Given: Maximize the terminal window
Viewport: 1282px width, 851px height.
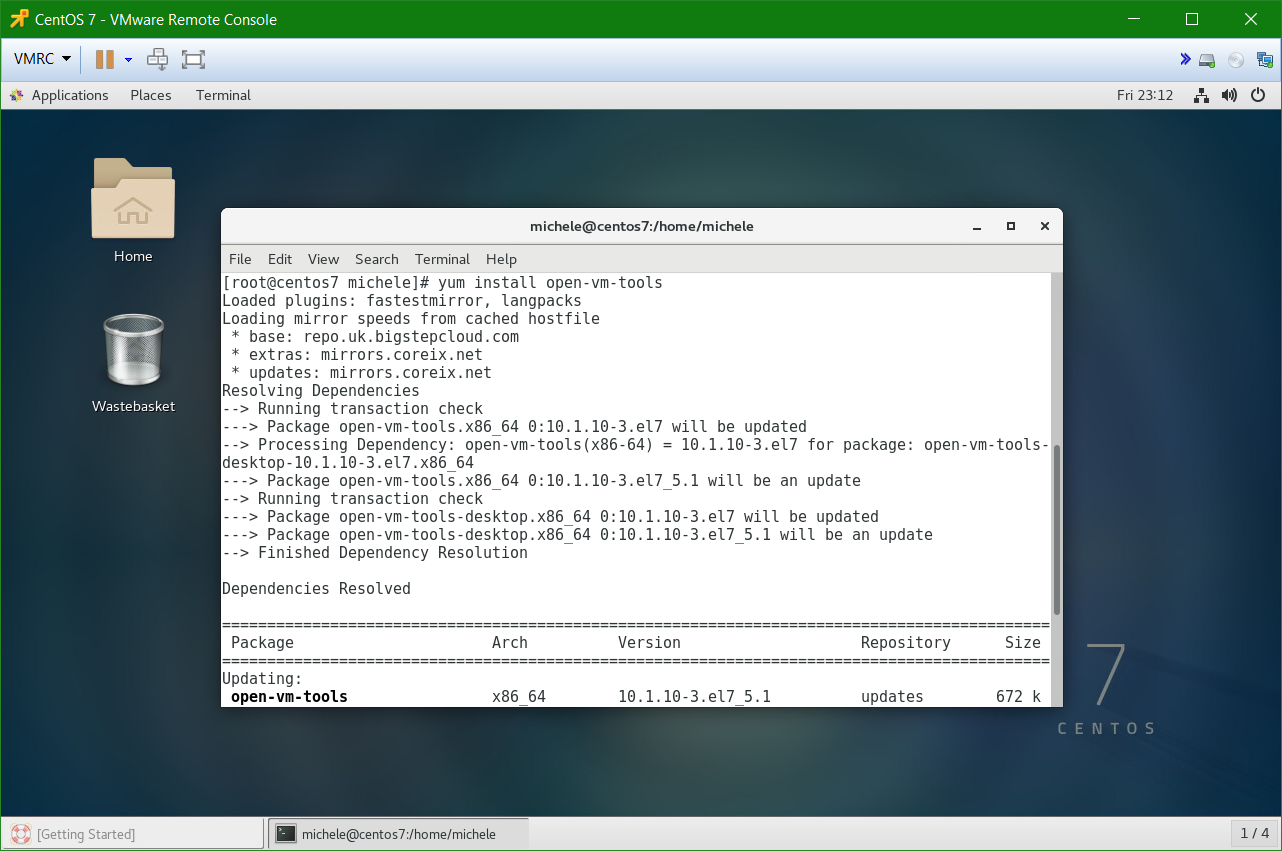Looking at the screenshot, I should (1011, 226).
